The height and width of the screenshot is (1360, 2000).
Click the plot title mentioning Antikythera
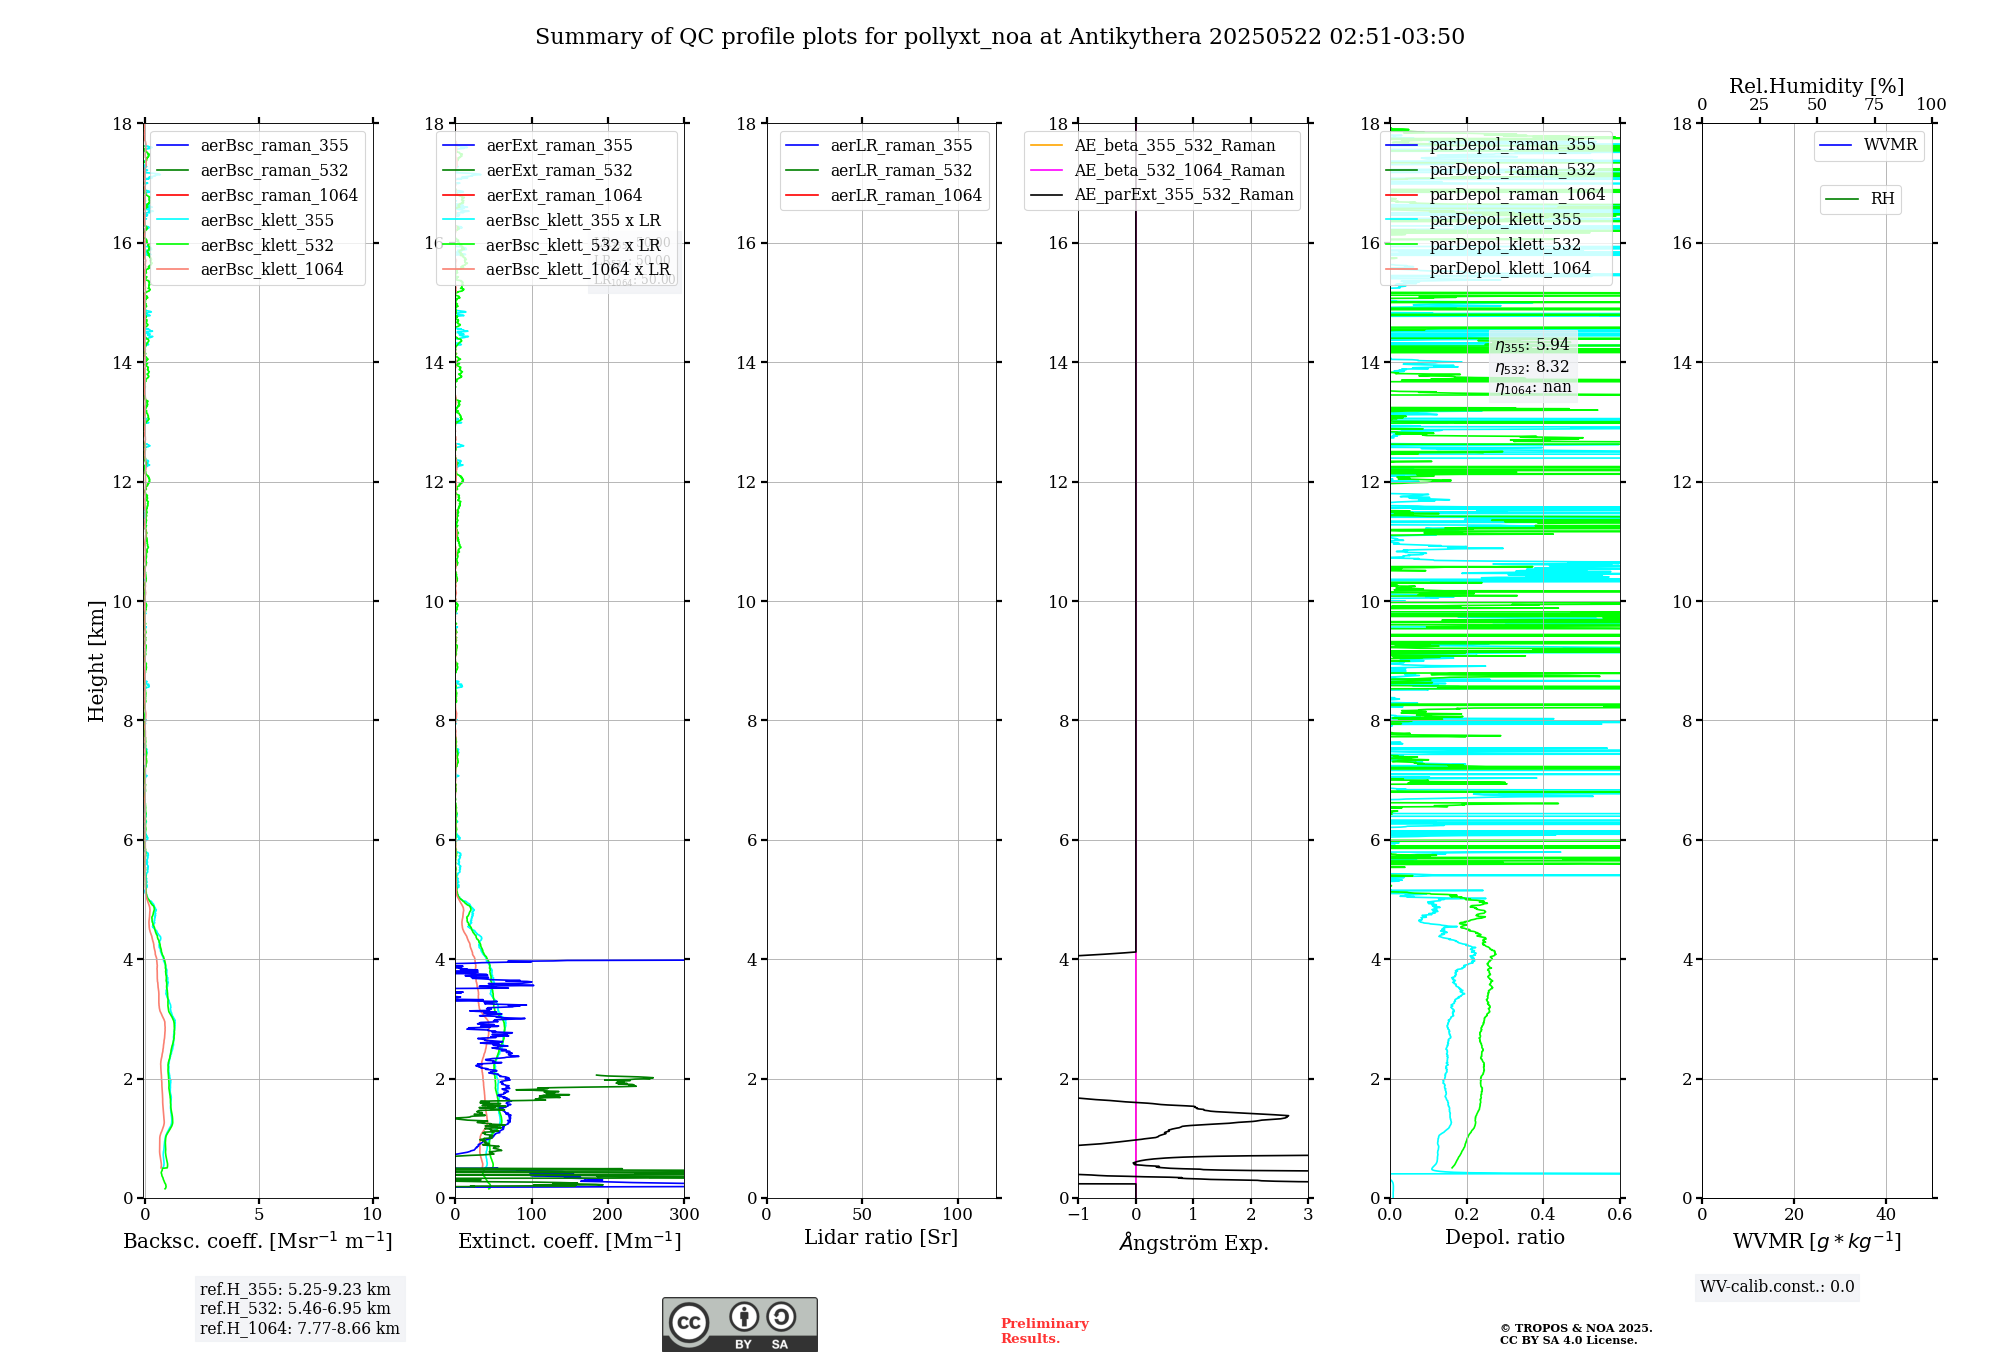[x=1000, y=37]
